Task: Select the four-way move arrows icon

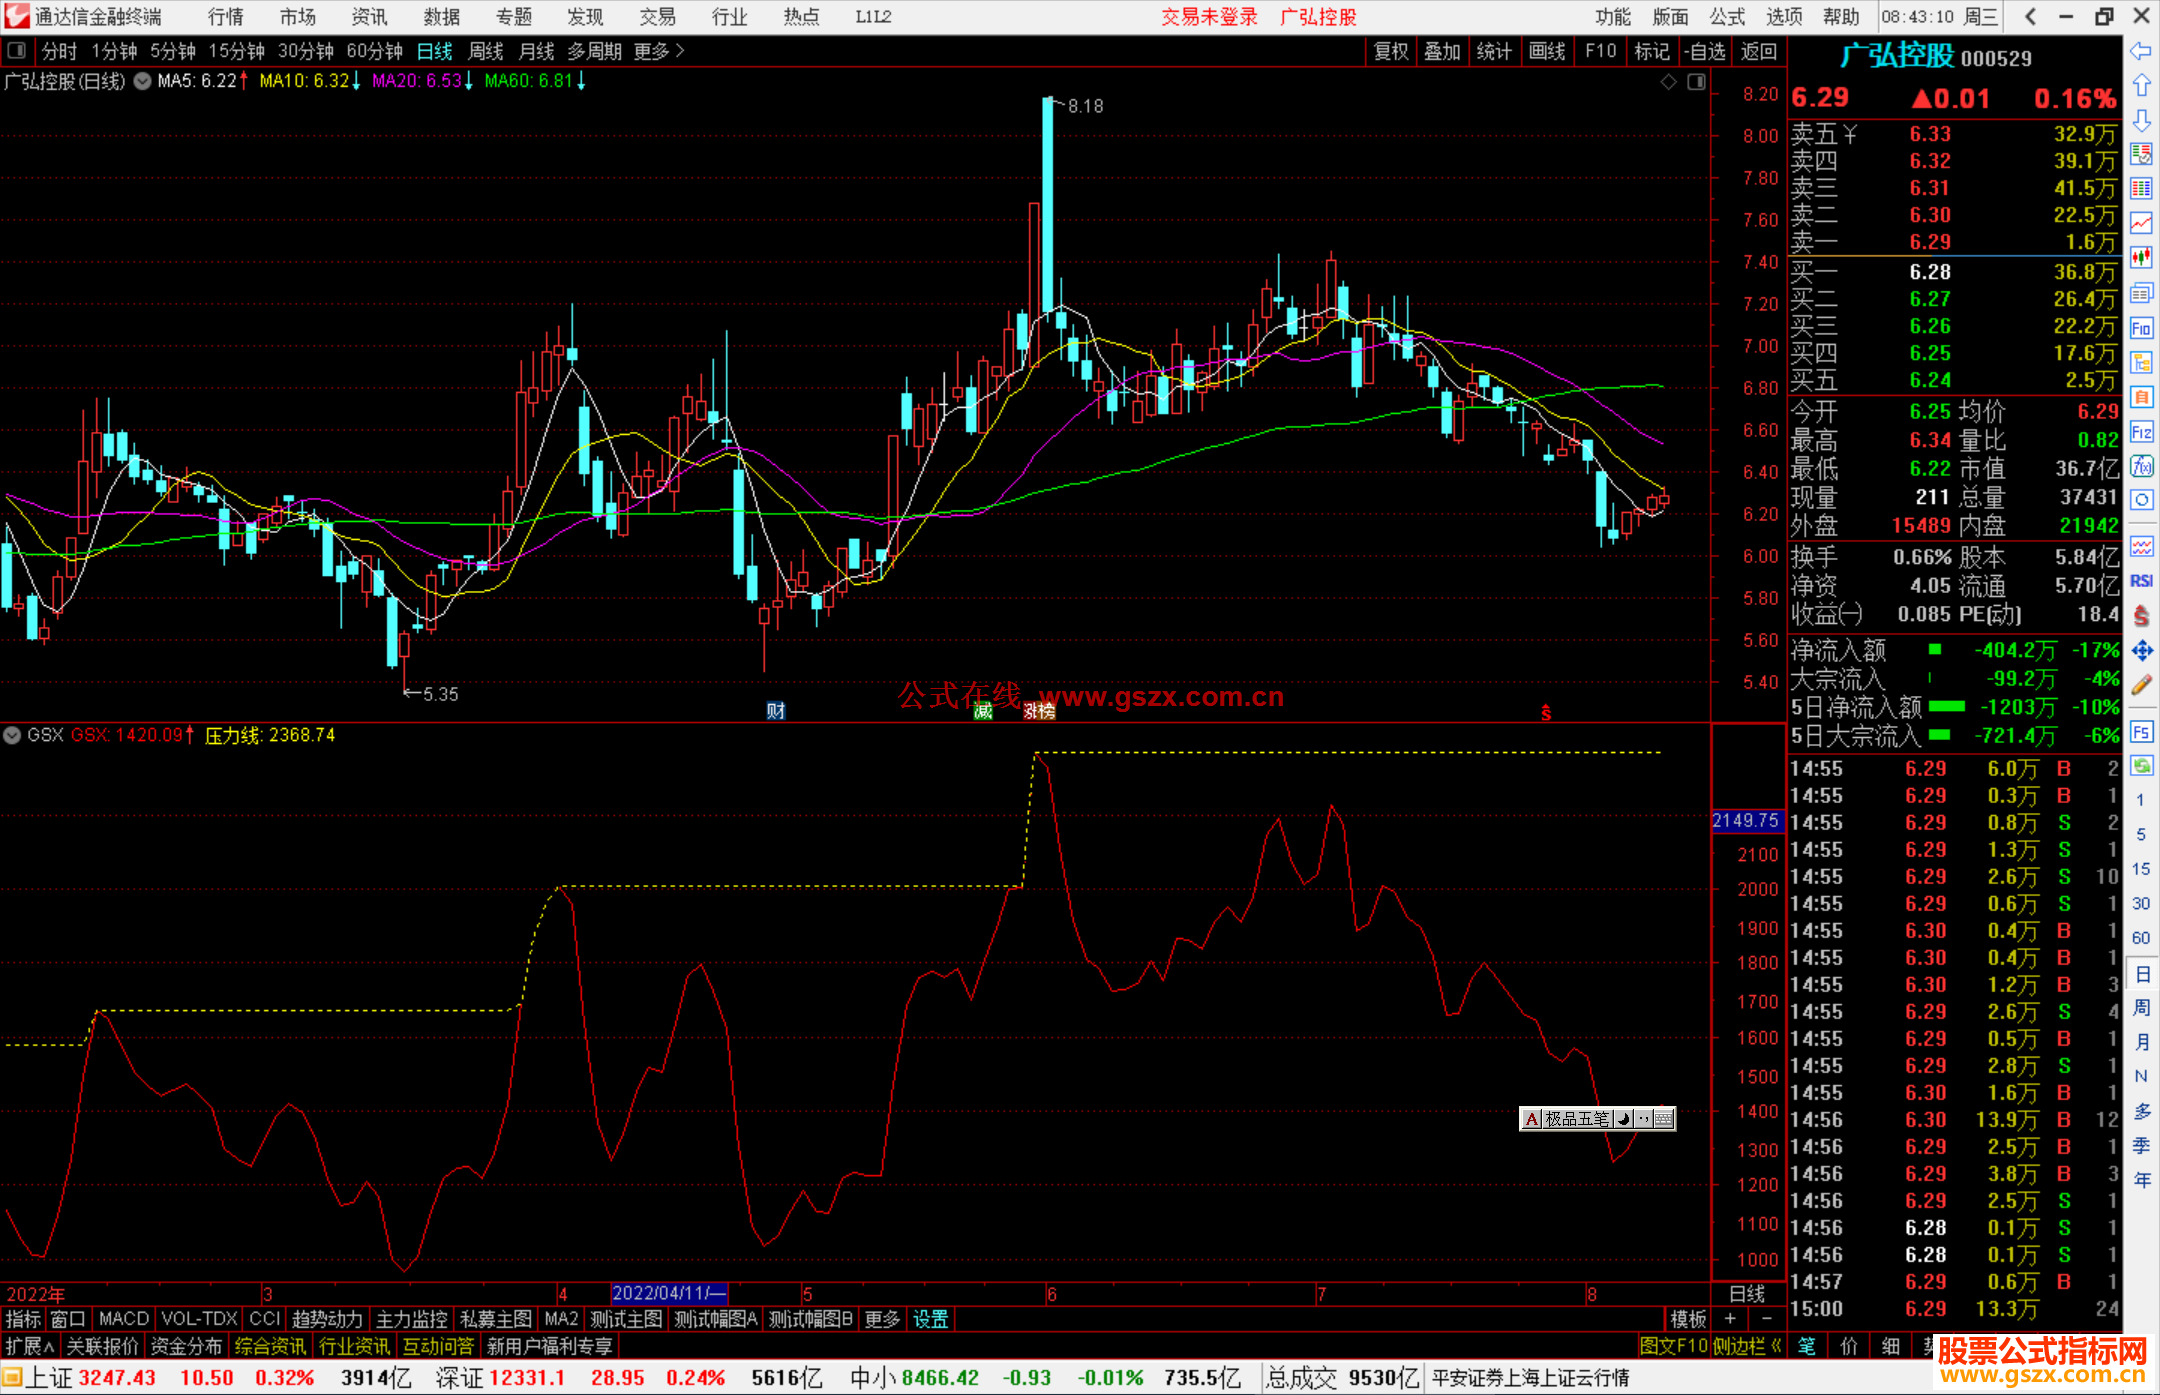Action: pos(2141,651)
